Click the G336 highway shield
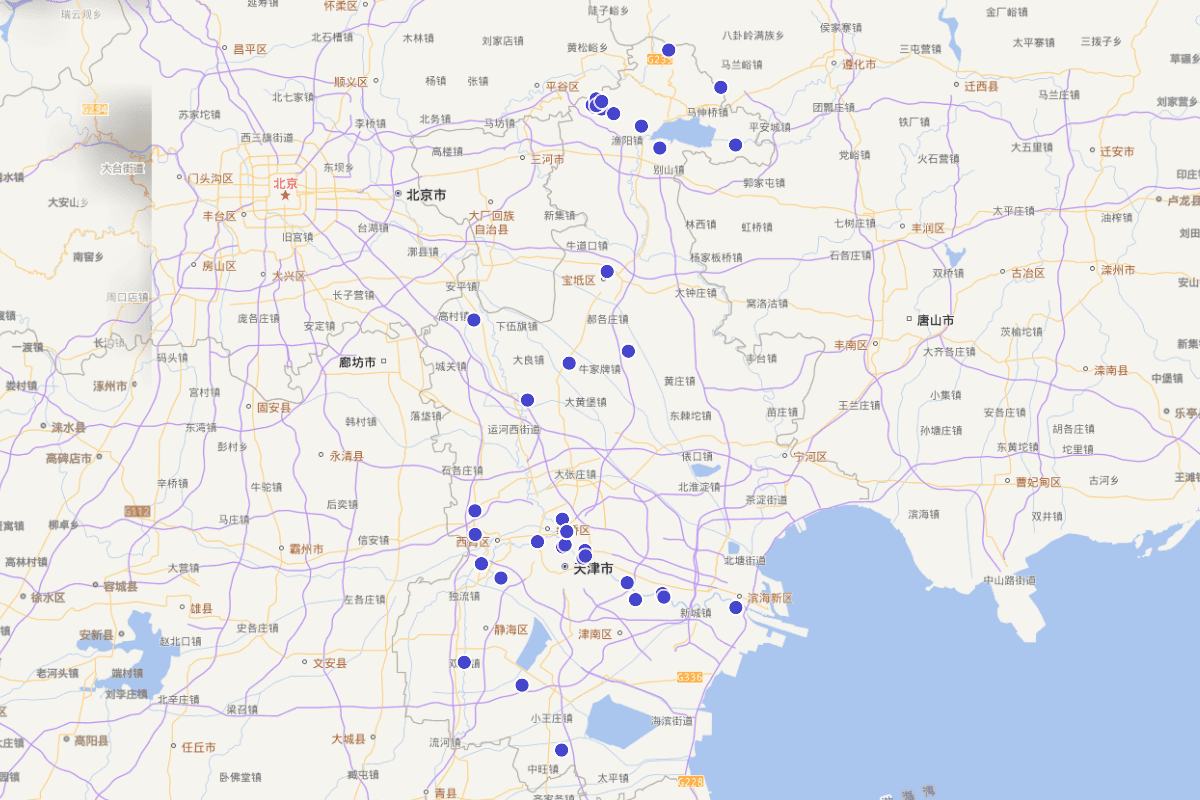The width and height of the screenshot is (1200, 800). tap(690, 677)
